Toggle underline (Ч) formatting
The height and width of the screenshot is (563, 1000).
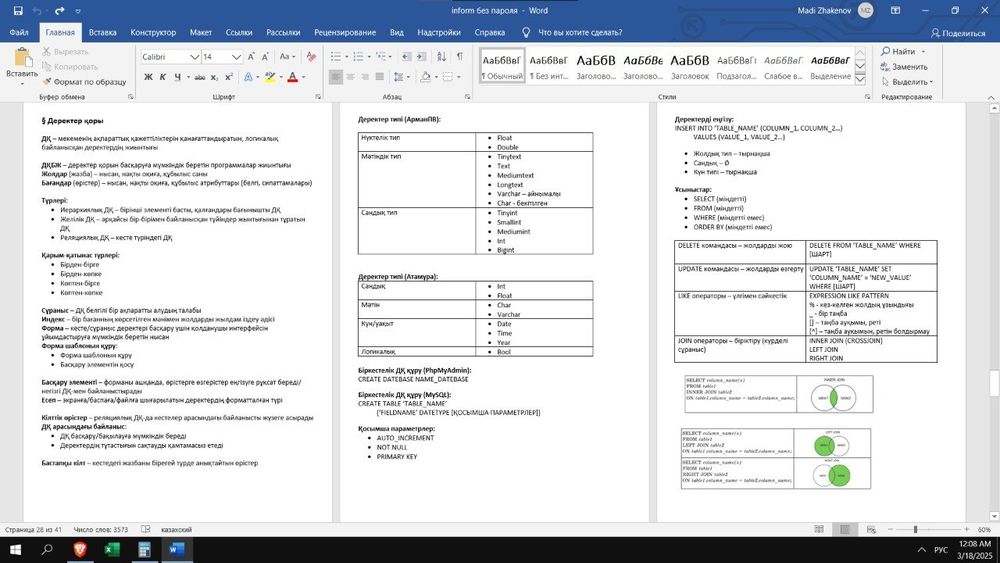point(177,77)
